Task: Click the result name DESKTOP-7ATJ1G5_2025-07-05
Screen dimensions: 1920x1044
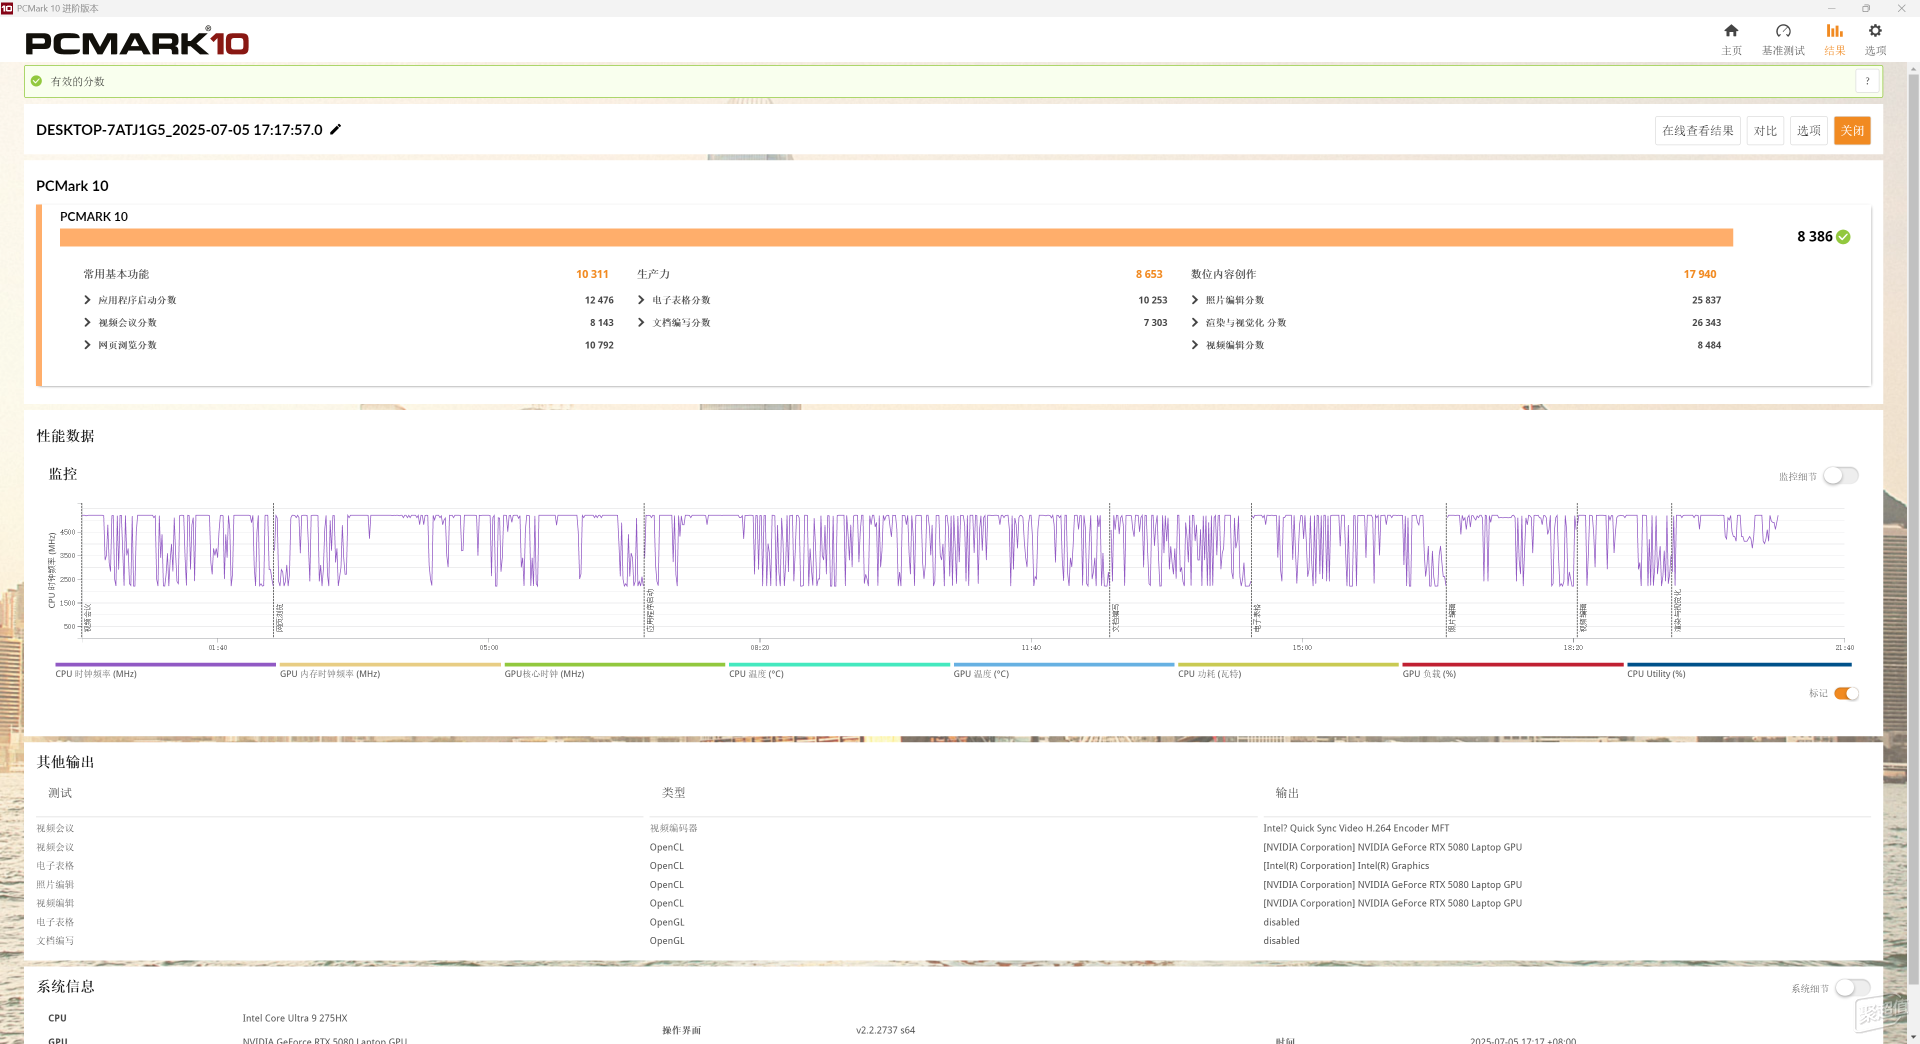Action: pyautogui.click(x=179, y=130)
